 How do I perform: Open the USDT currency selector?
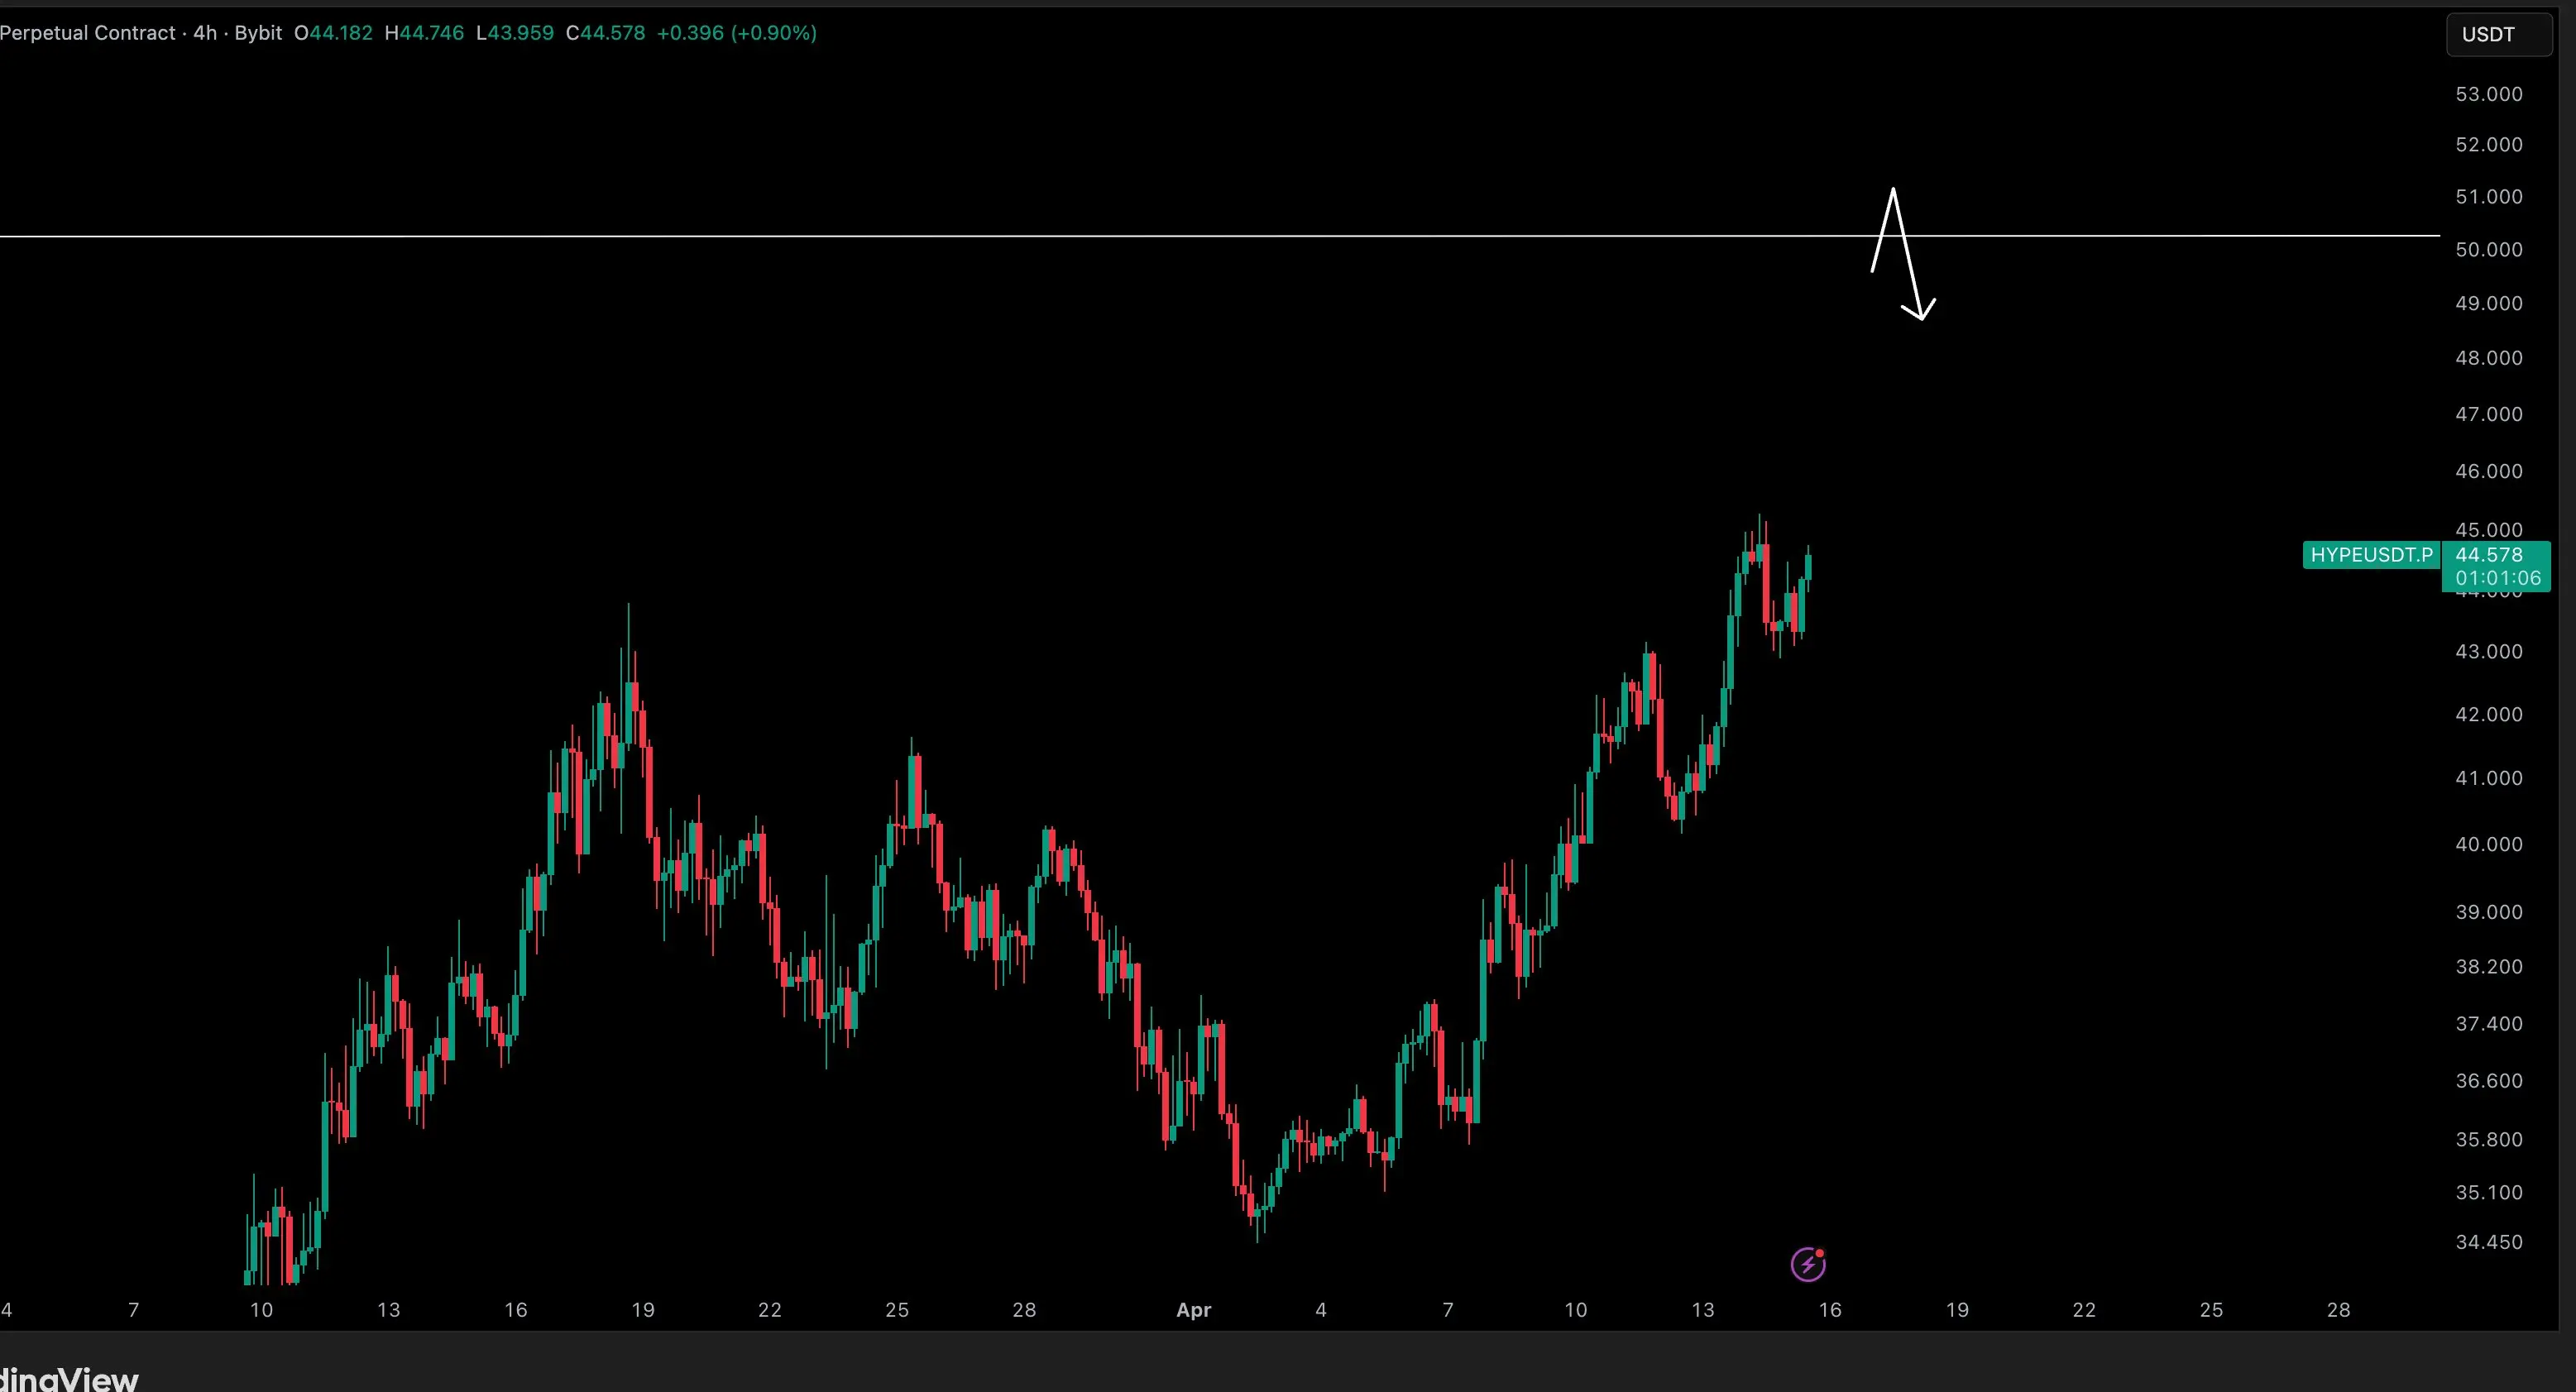click(x=2497, y=35)
